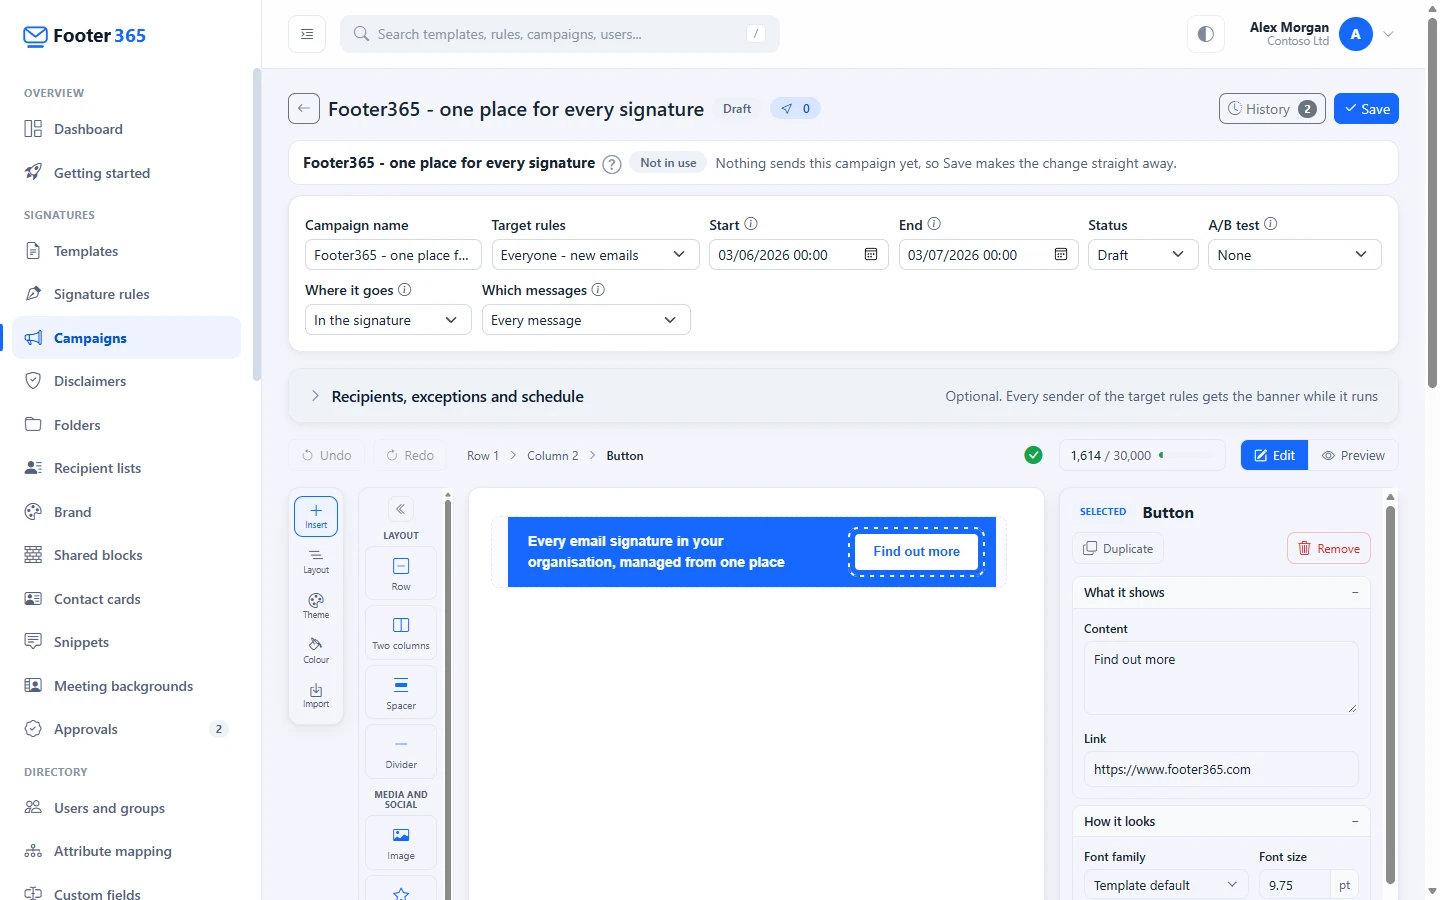1440x900 pixels.
Task: Open Shared blocks in the sidebar
Action: (x=127, y=555)
